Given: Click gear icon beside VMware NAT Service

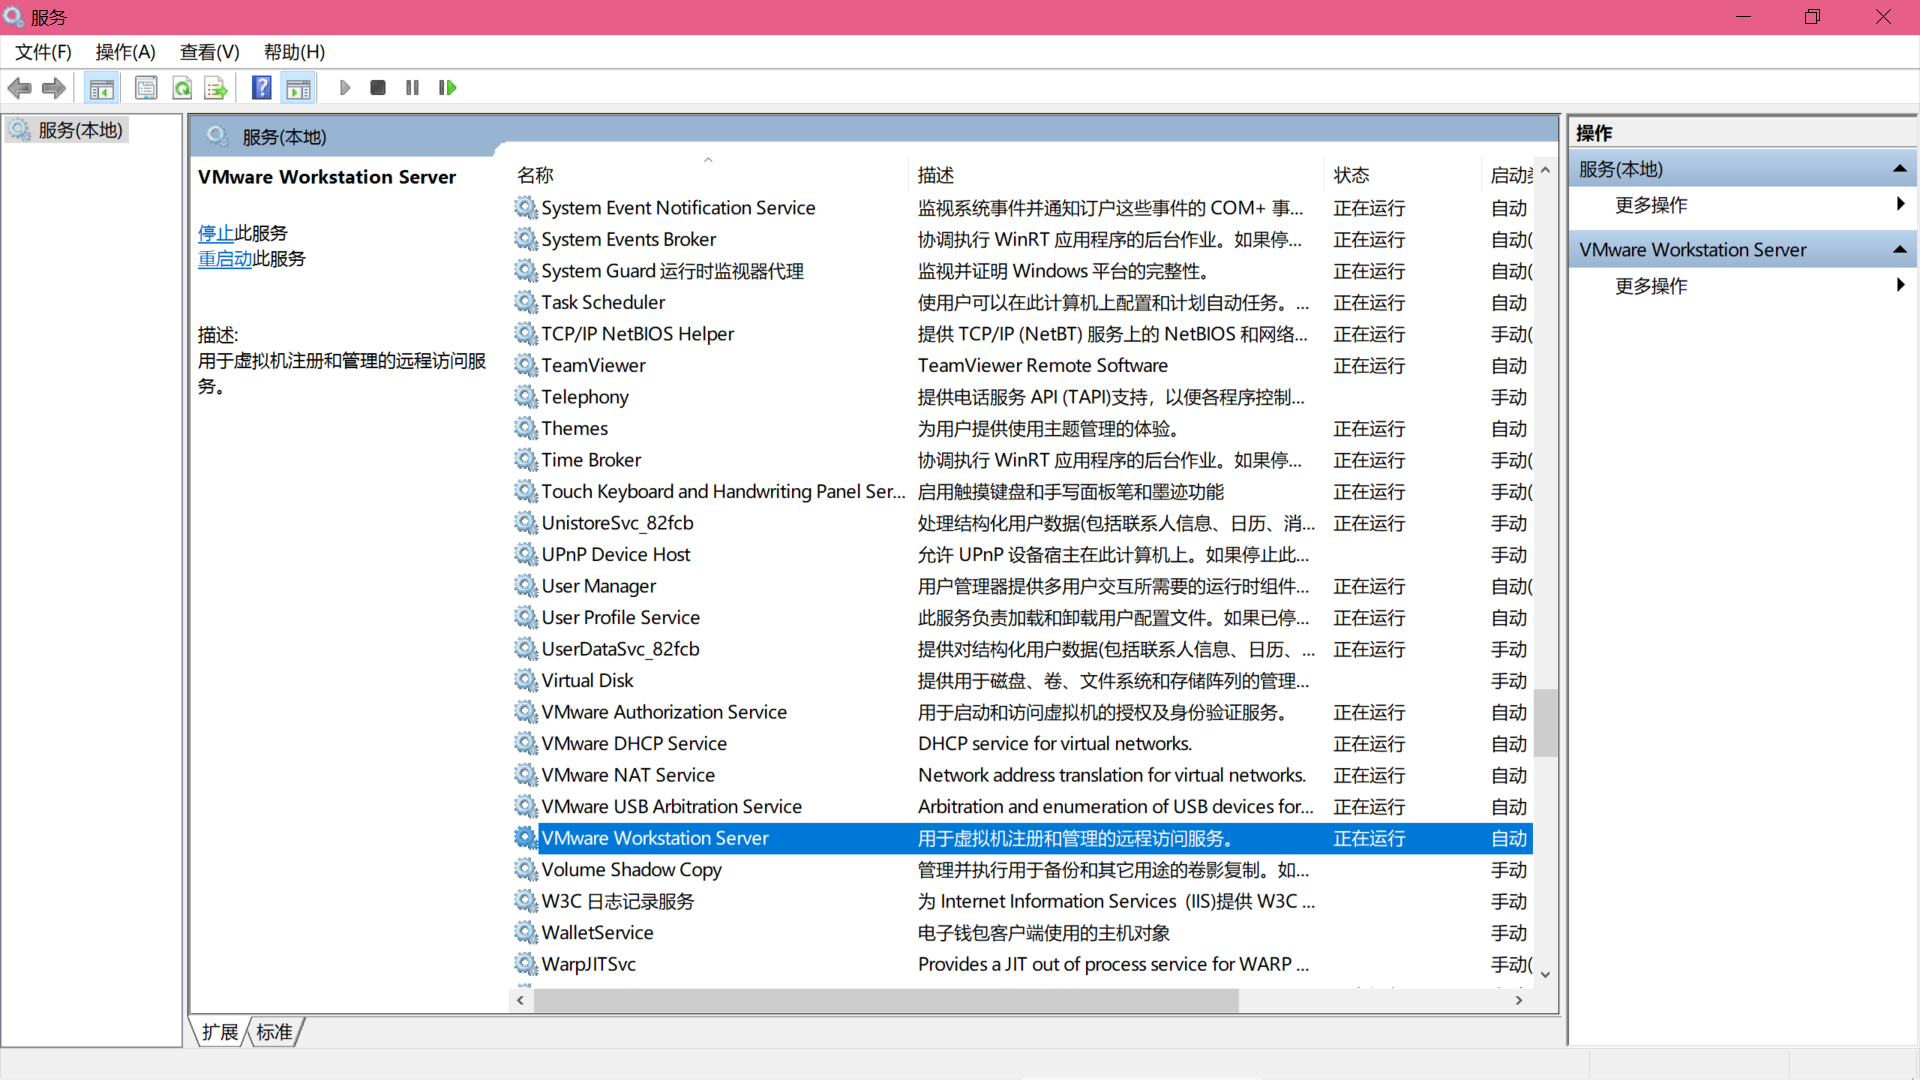Looking at the screenshot, I should coord(526,775).
